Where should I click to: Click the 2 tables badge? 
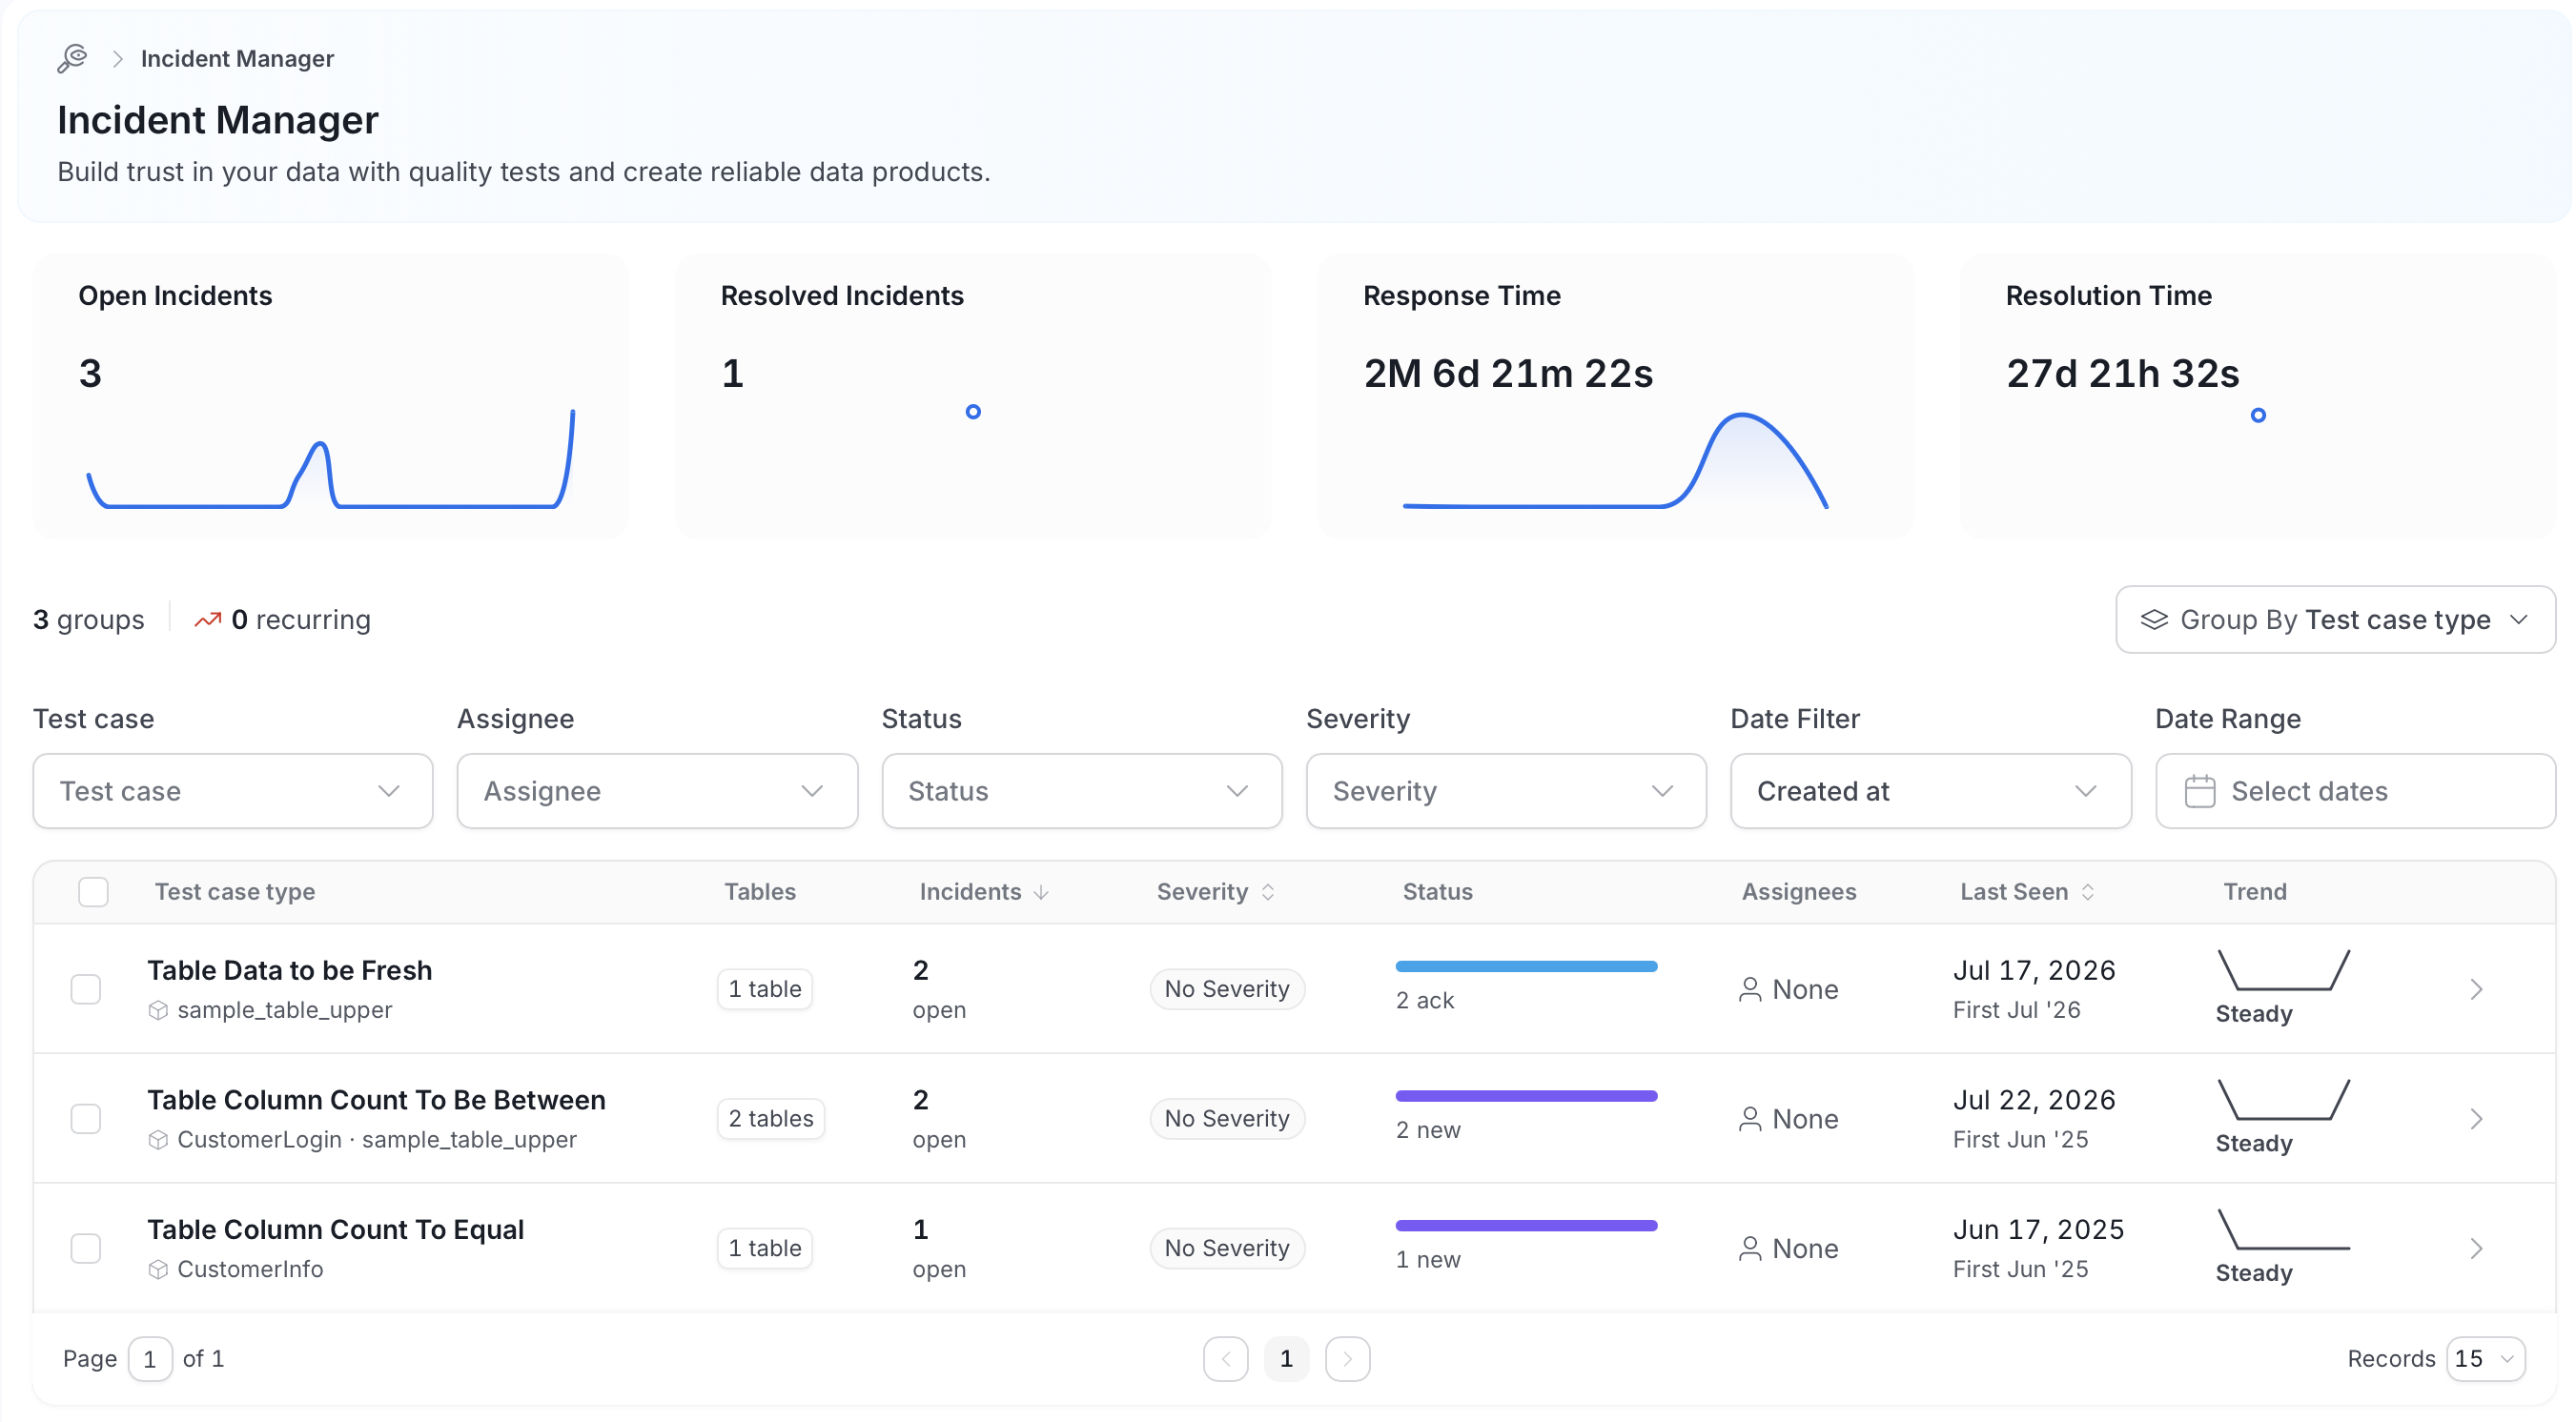point(770,1119)
